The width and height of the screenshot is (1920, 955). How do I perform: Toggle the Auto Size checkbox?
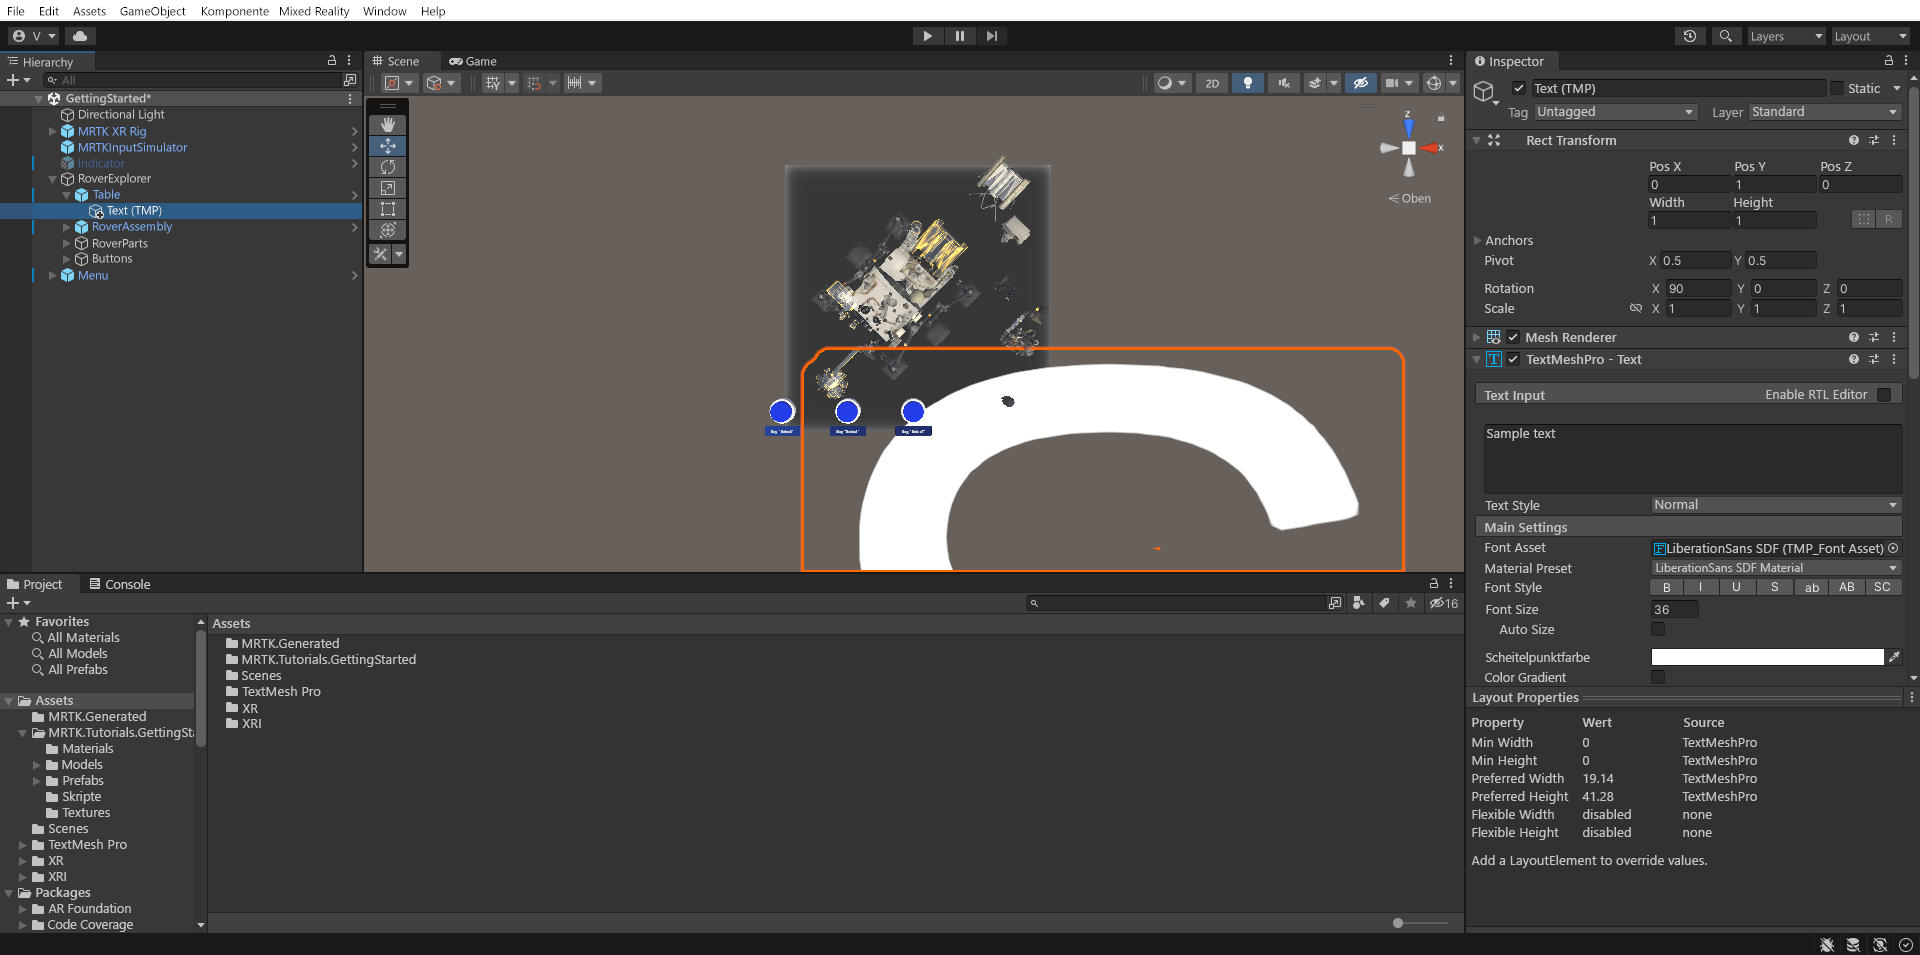tap(1659, 629)
